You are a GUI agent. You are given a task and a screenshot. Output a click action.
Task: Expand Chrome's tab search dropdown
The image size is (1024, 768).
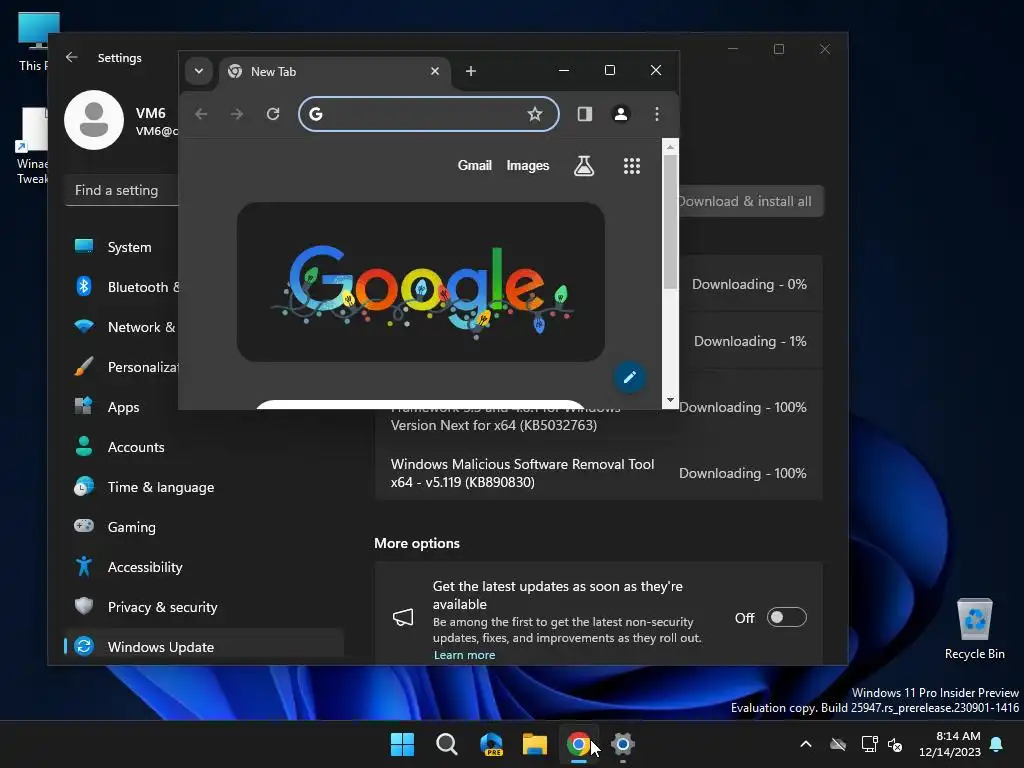point(199,71)
